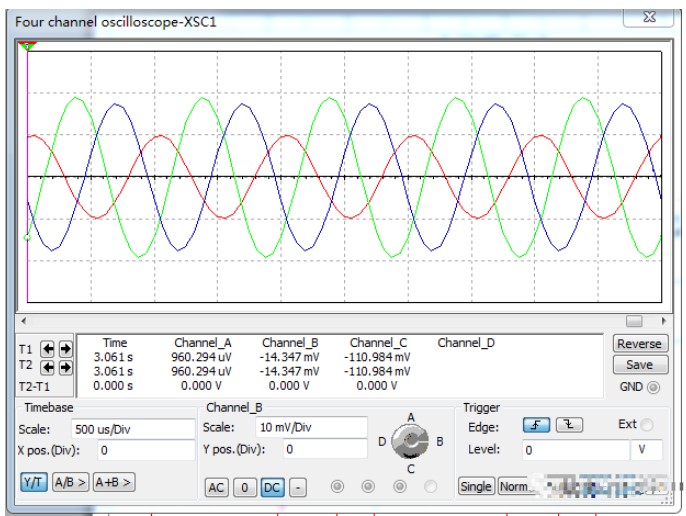
Task: Click knob label D
Action: click(382, 442)
